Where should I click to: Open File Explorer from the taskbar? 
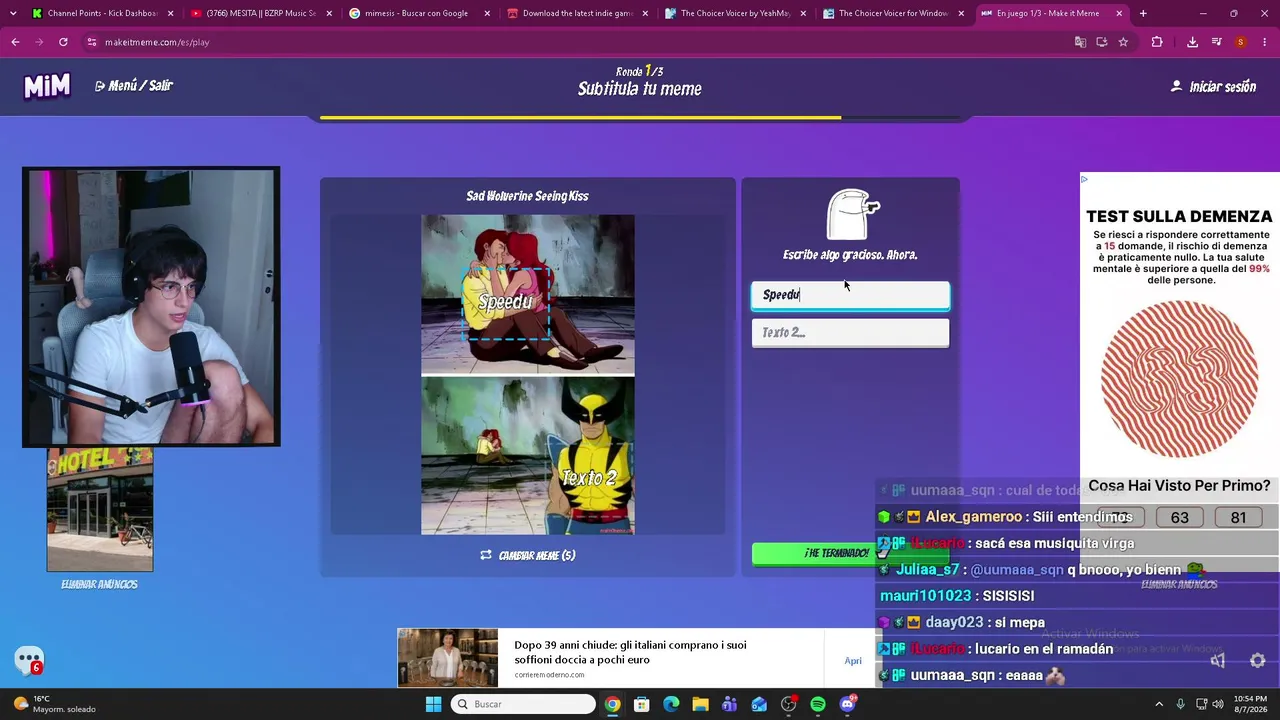pos(700,704)
